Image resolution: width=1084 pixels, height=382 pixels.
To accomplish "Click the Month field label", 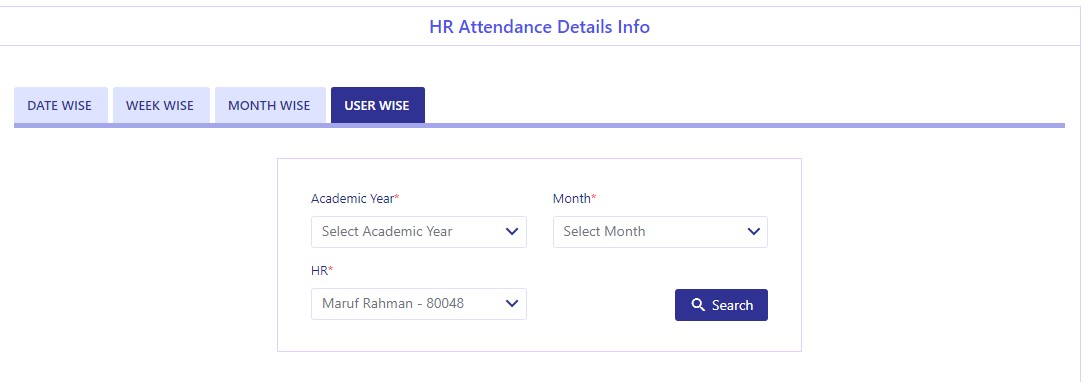I will click(574, 199).
